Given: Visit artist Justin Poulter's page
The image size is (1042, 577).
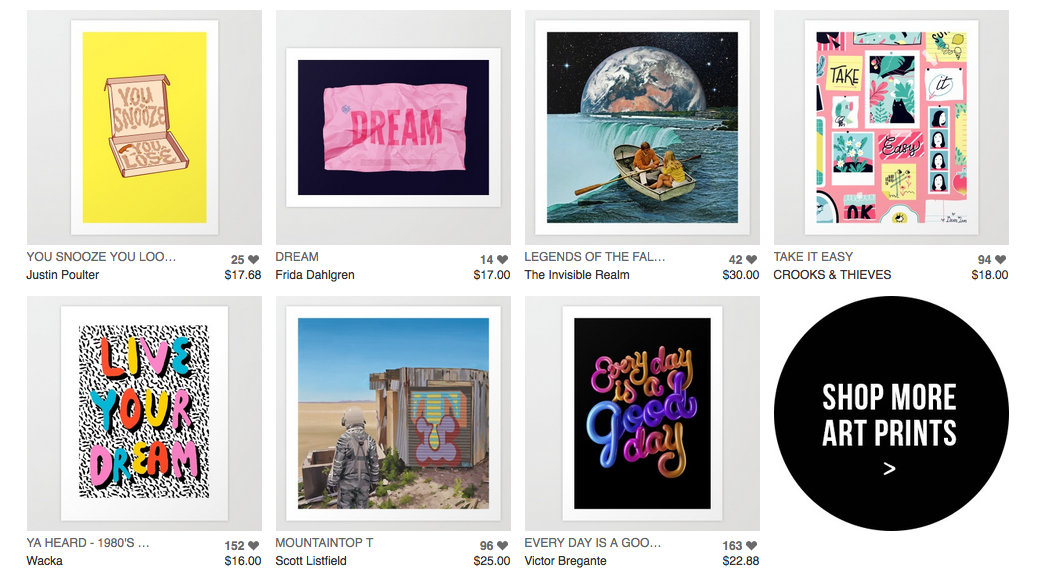Looking at the screenshot, I should (62, 275).
